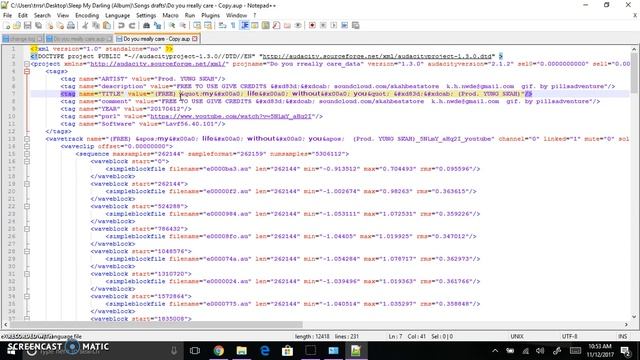Open the Function List toolbar icon

(x=276, y=26)
